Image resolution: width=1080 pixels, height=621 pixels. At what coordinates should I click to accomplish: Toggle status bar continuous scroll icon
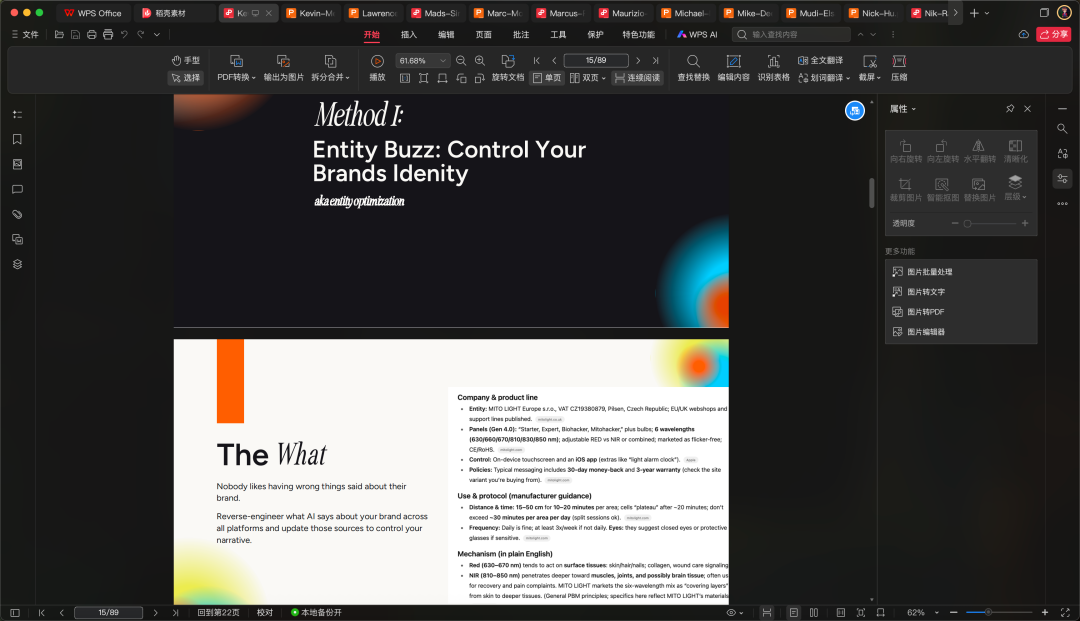(767, 612)
